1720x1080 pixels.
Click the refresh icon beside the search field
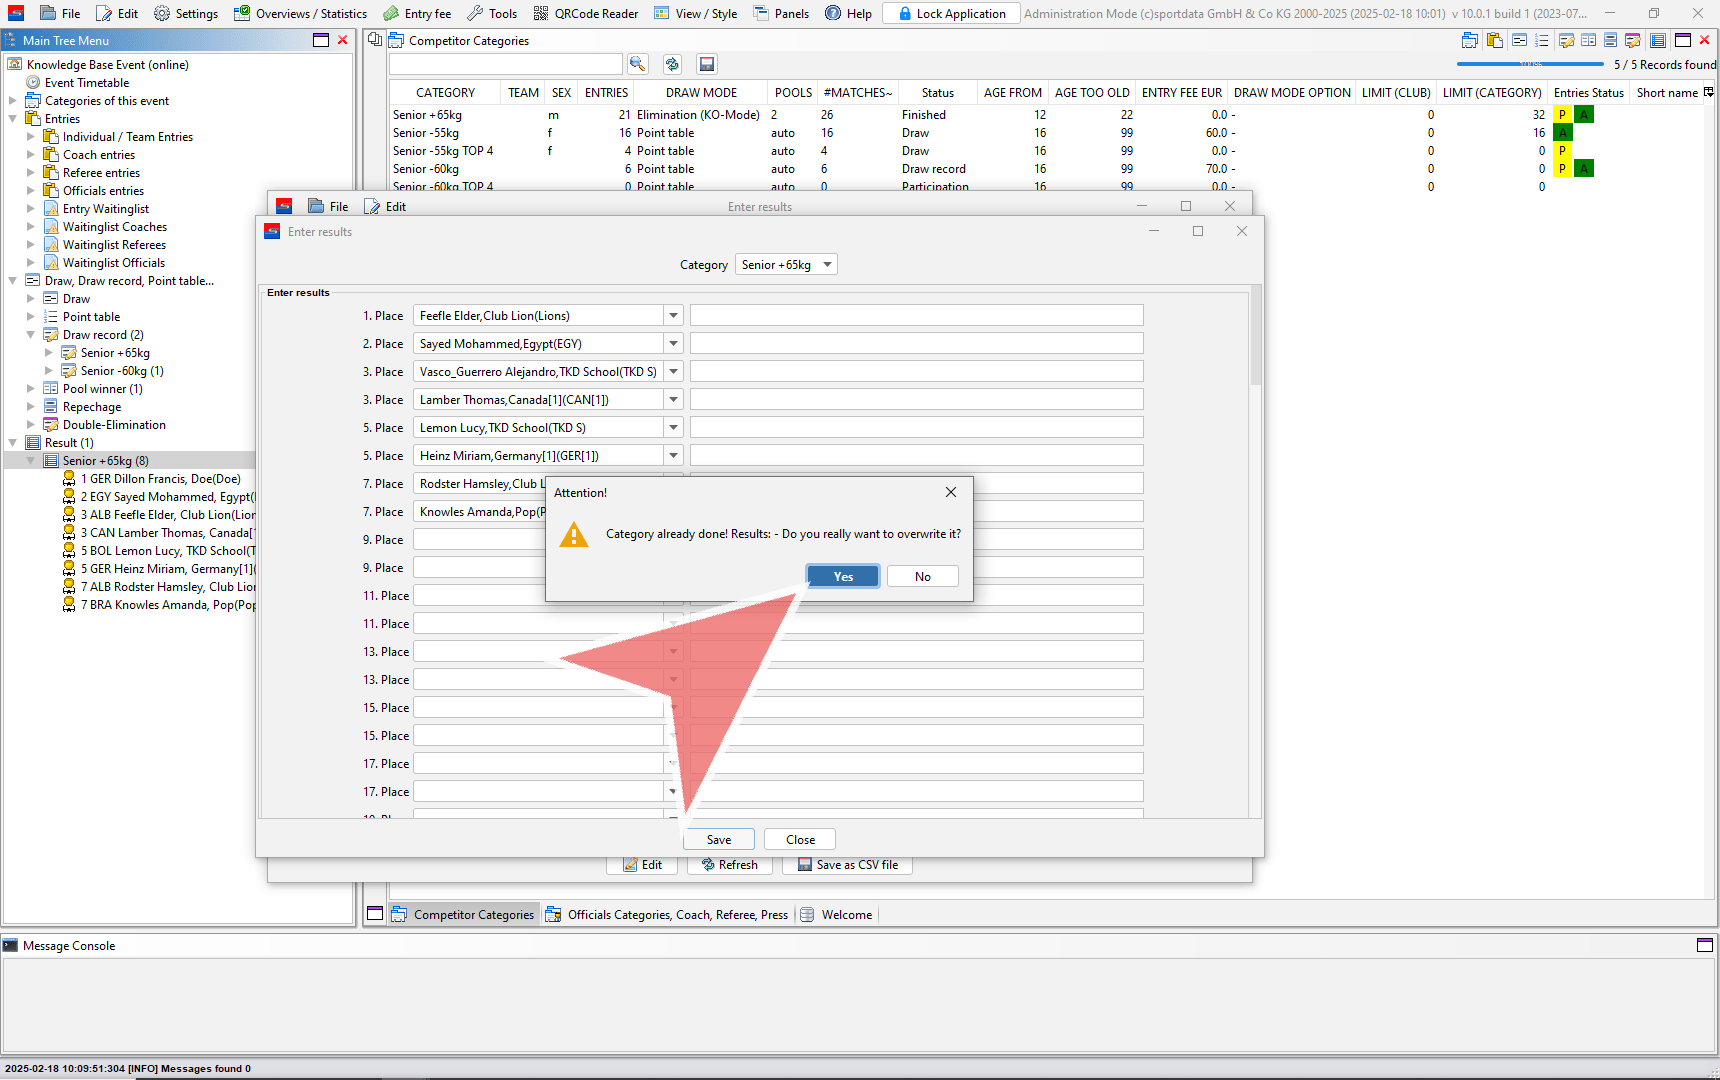[672, 64]
